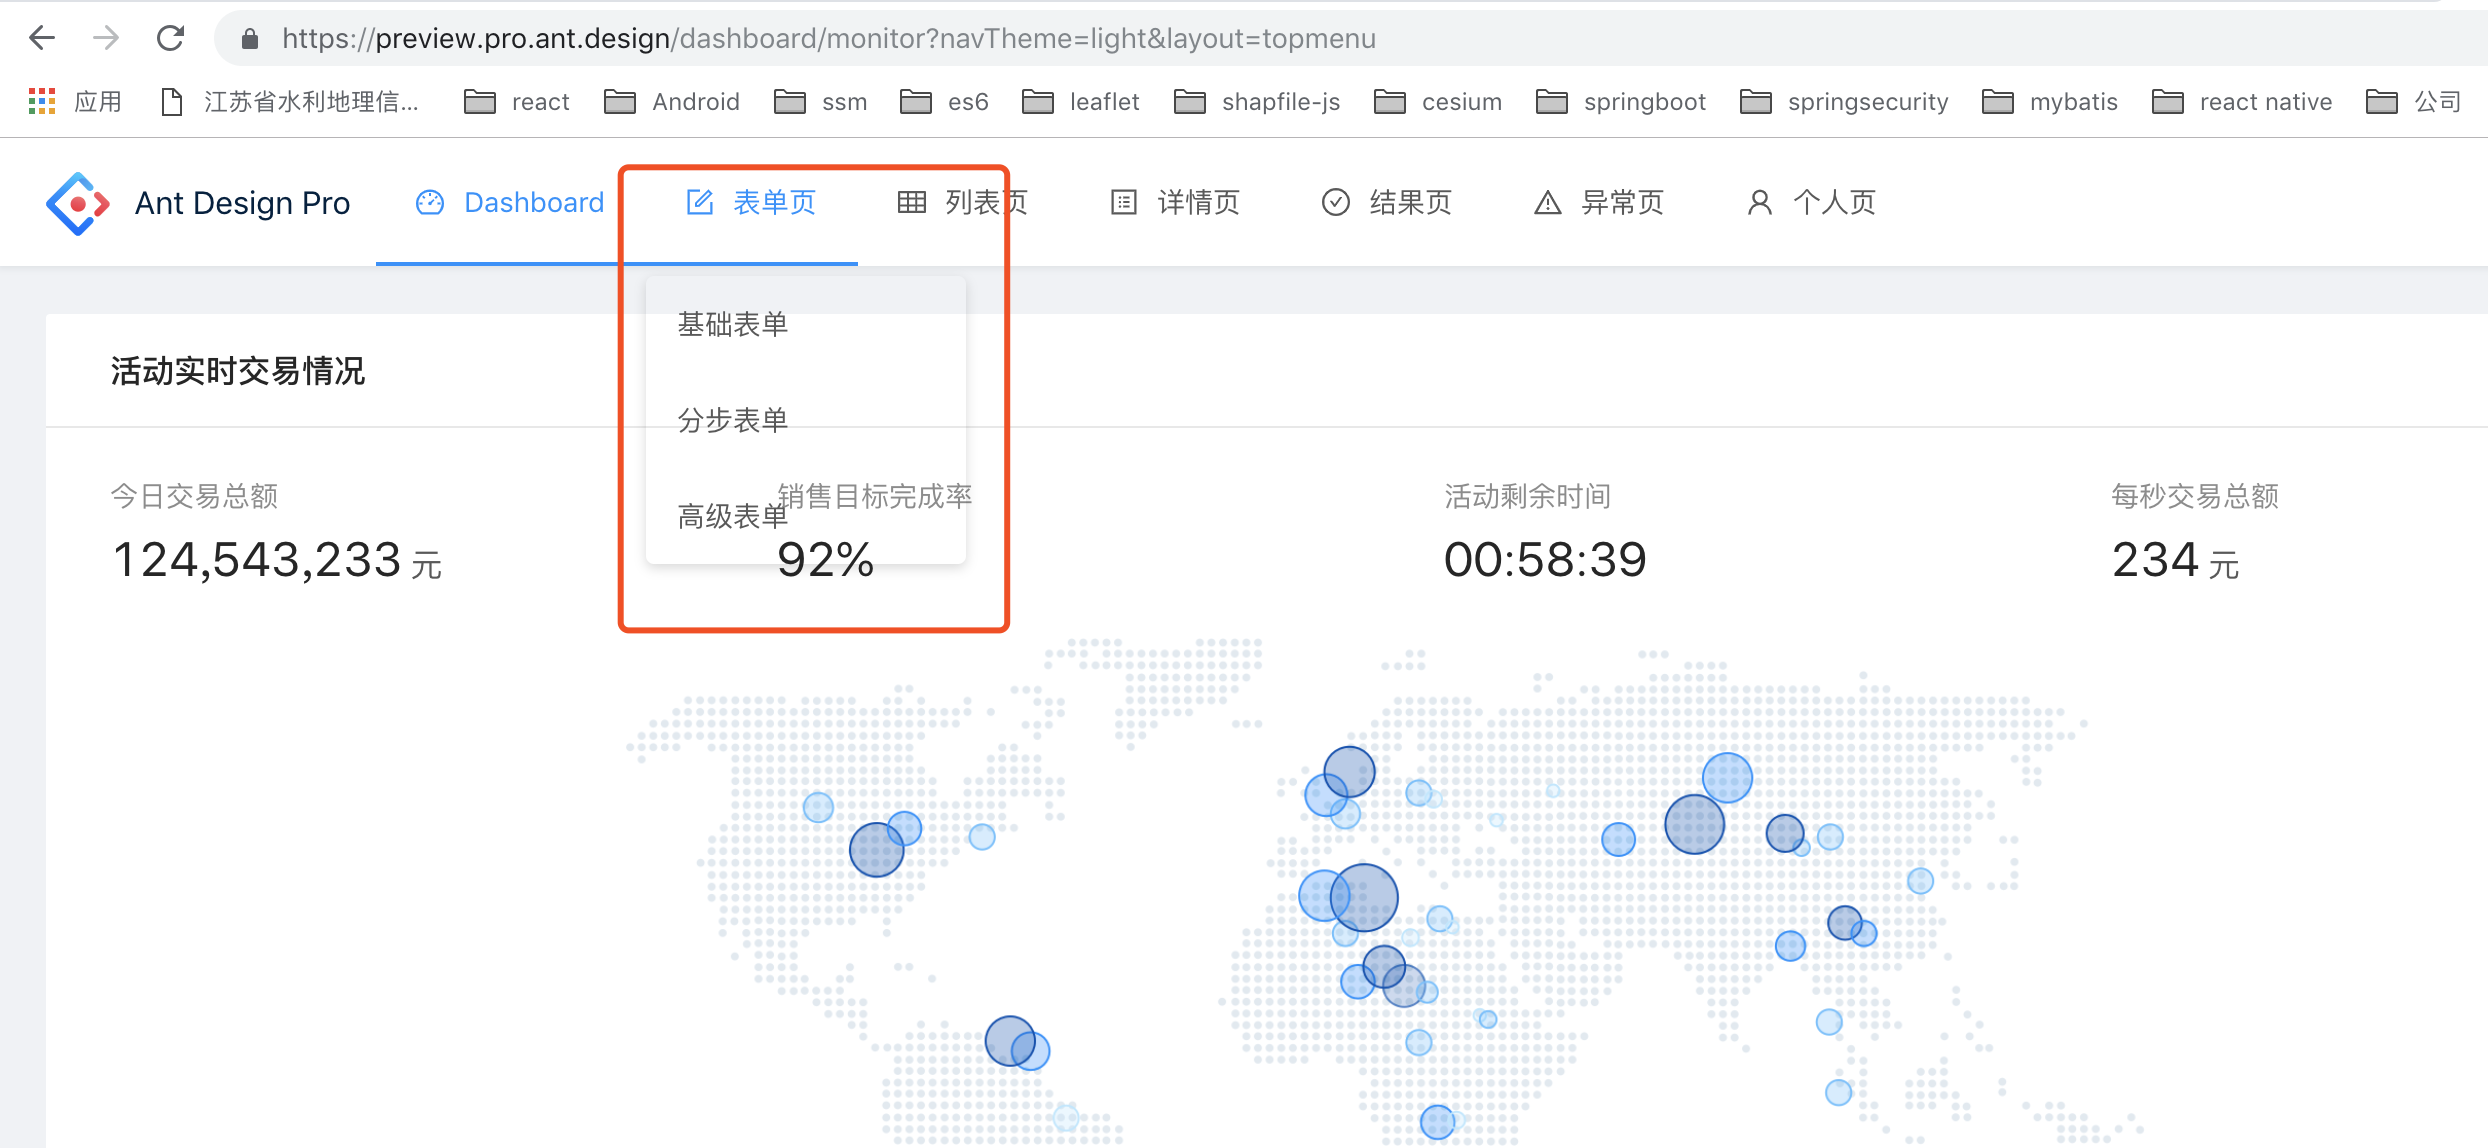Open the cesium bookmark folder
Viewport: 2488px width, 1148px height.
(1438, 101)
